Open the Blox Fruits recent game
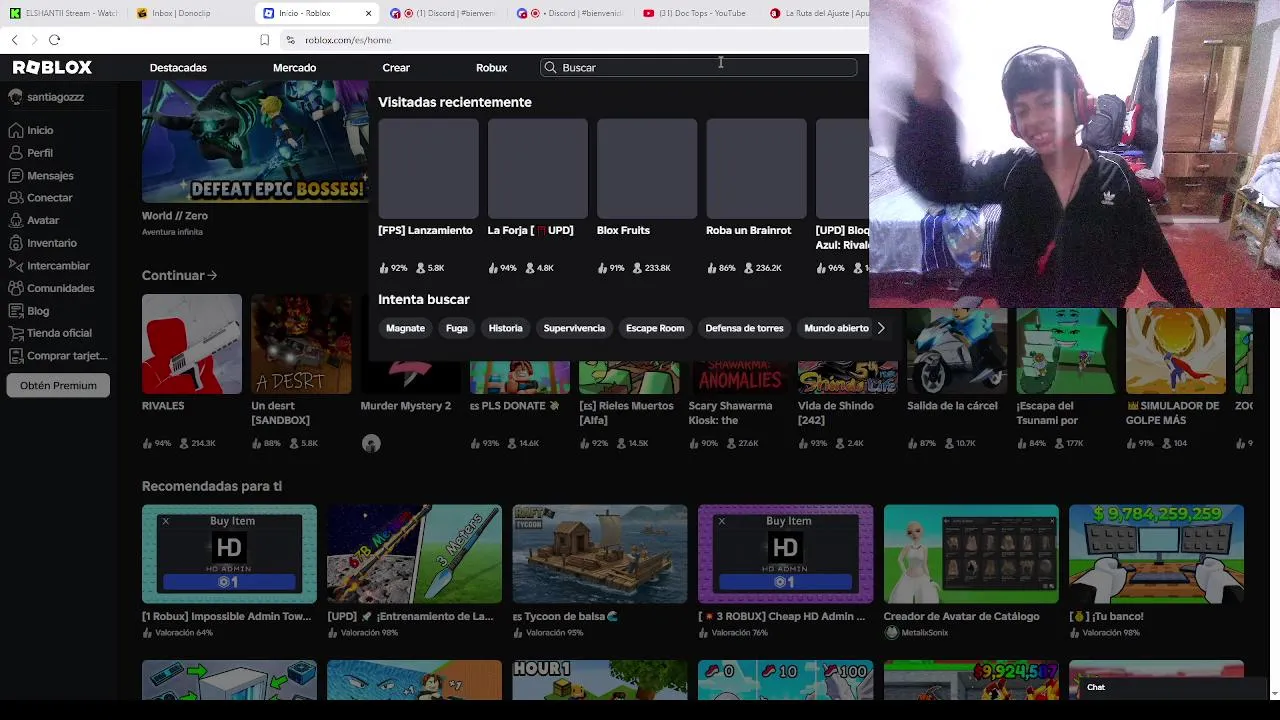The height and width of the screenshot is (720, 1280). (647, 168)
